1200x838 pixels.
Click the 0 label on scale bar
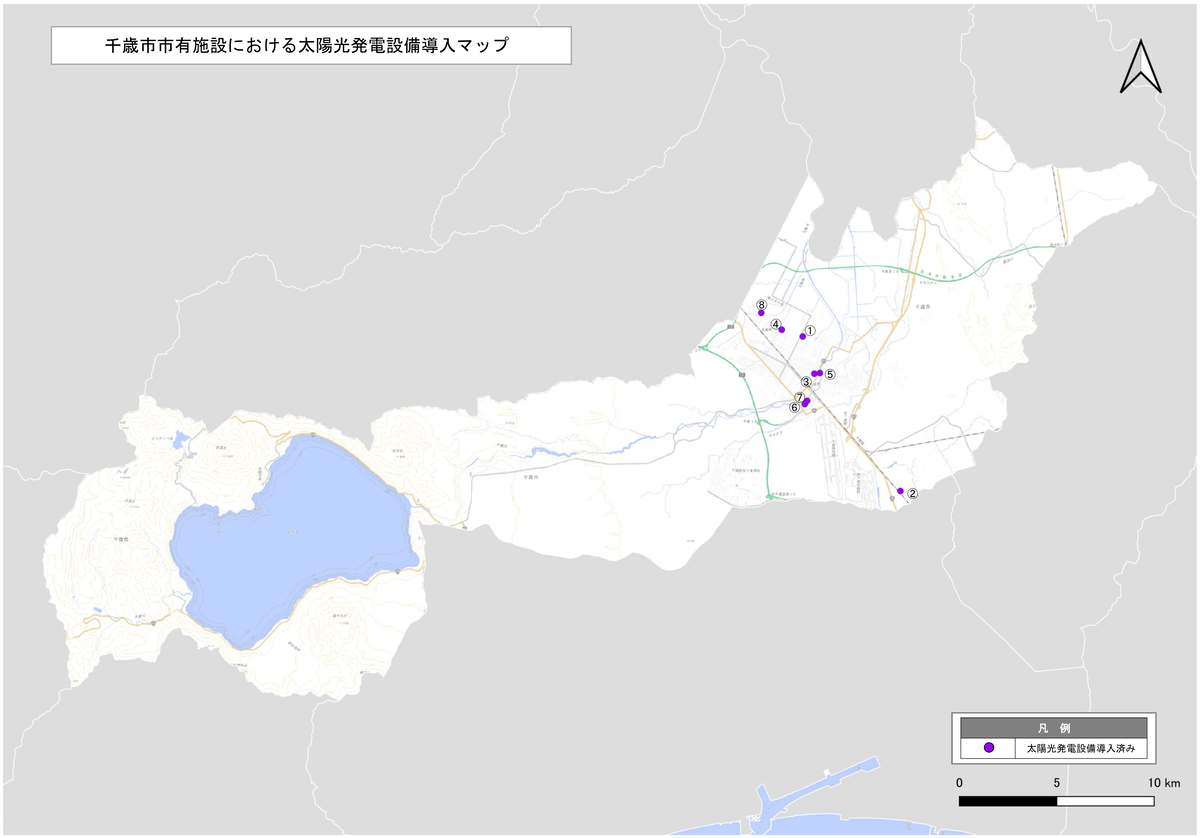point(960,781)
